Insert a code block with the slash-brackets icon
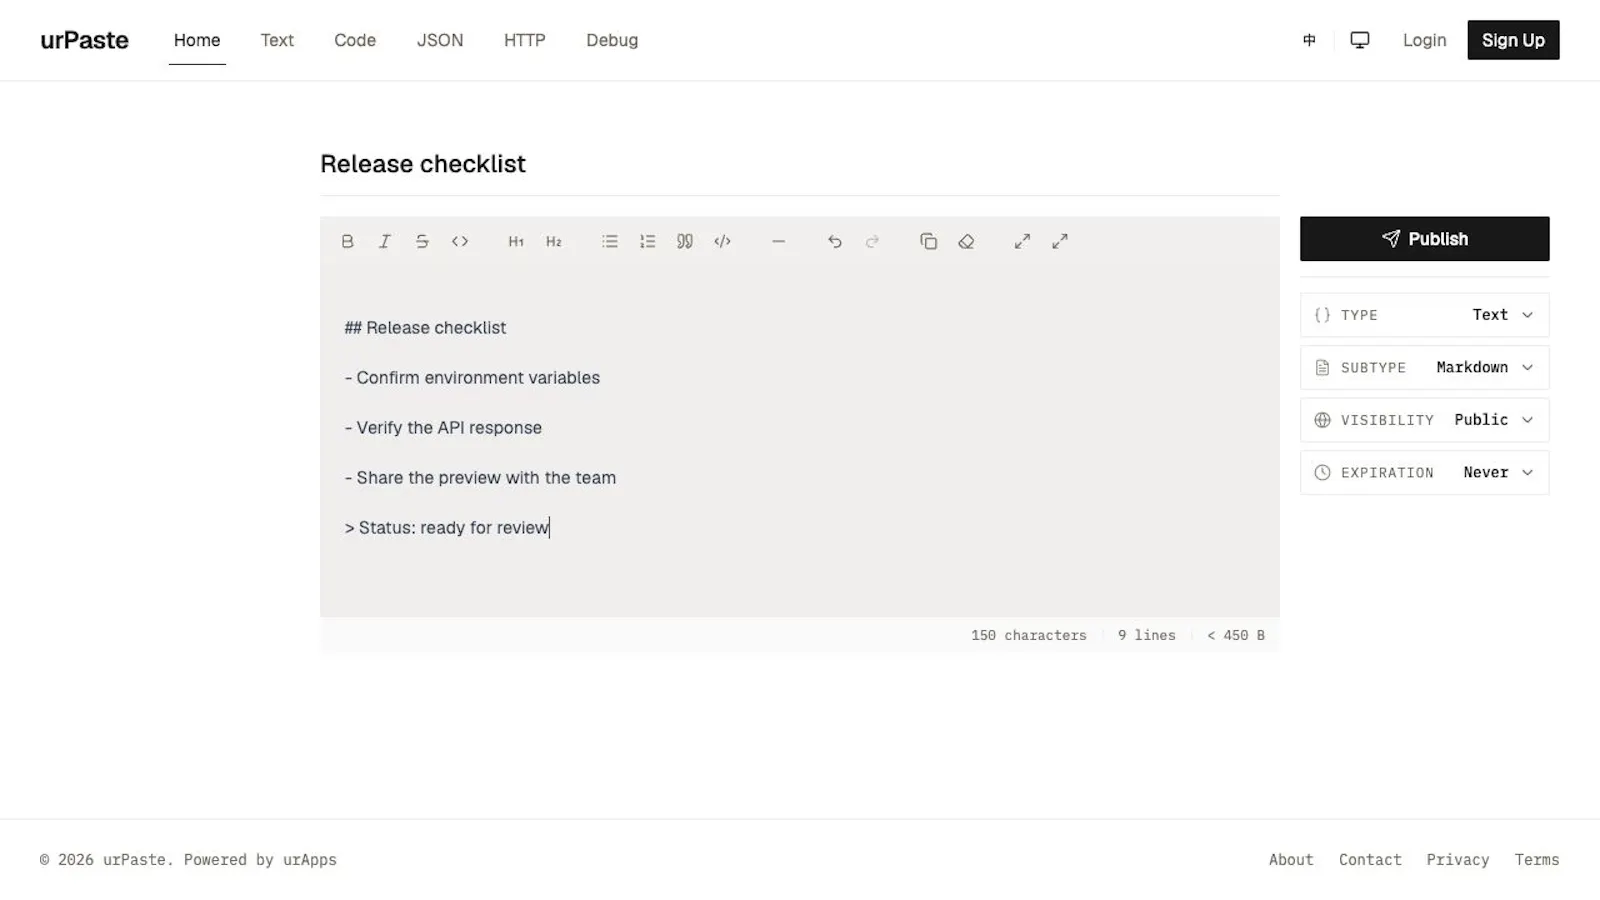1600x900 pixels. pyautogui.click(x=723, y=241)
